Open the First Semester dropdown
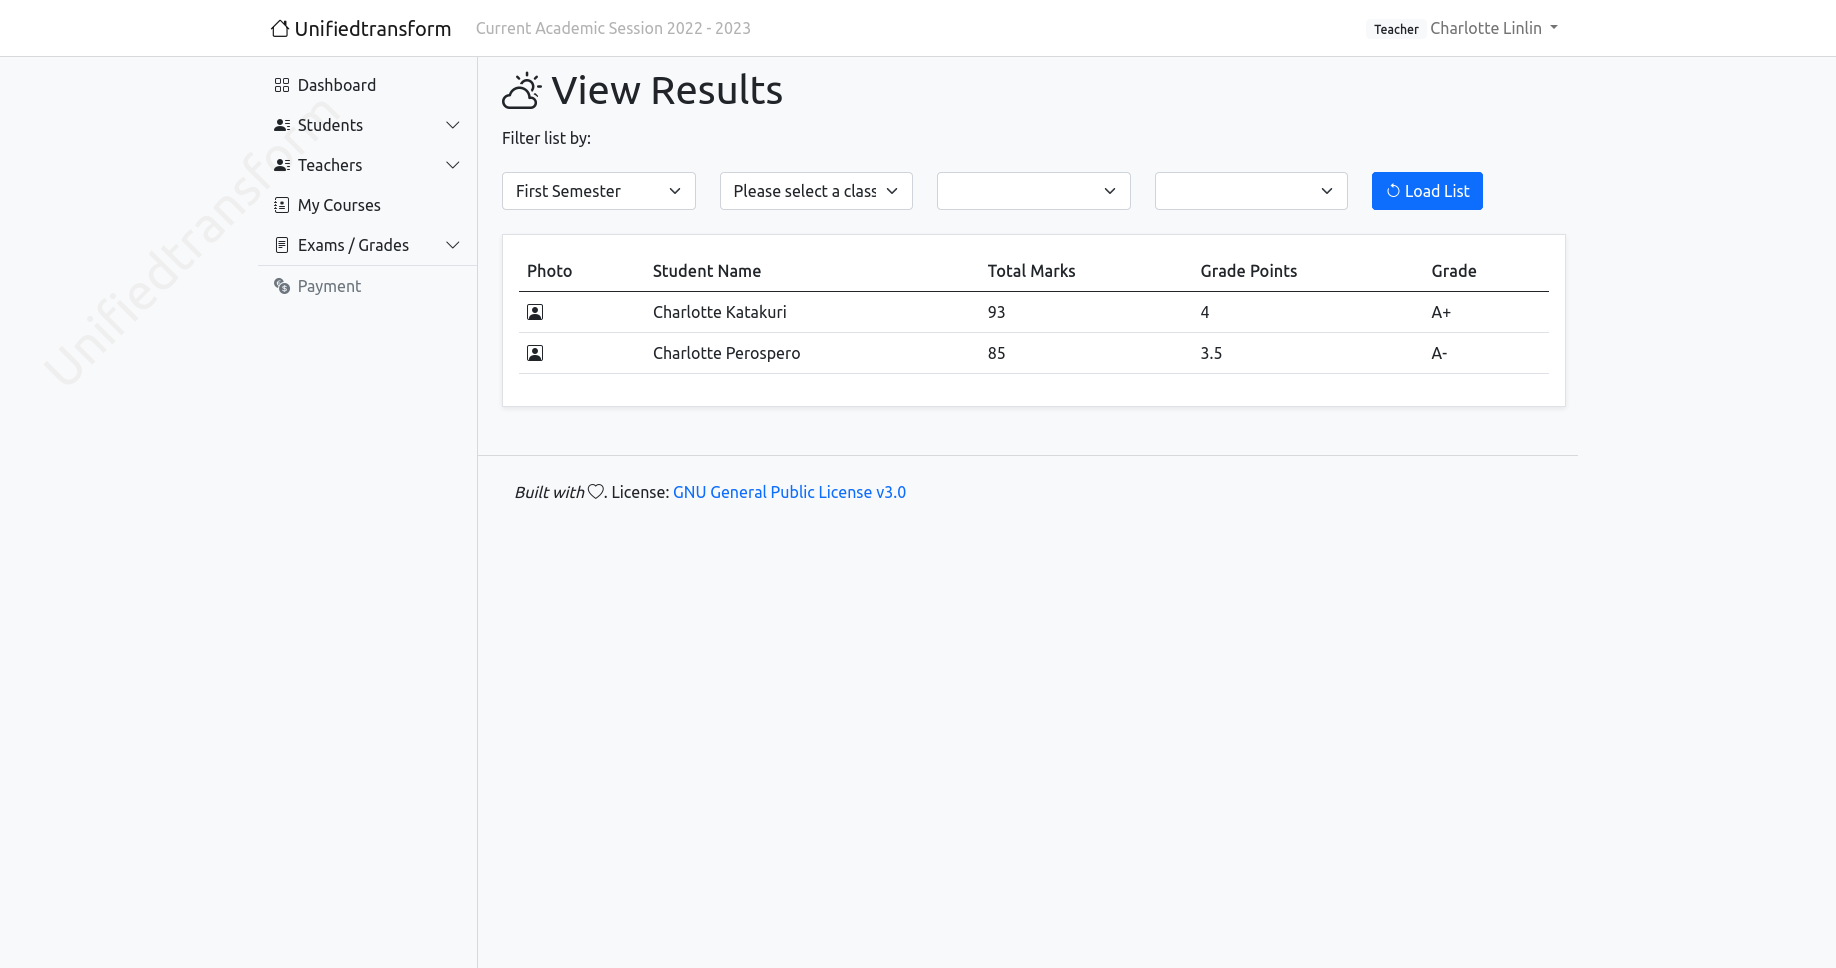Screen dimensions: 1836x968 coord(599,191)
